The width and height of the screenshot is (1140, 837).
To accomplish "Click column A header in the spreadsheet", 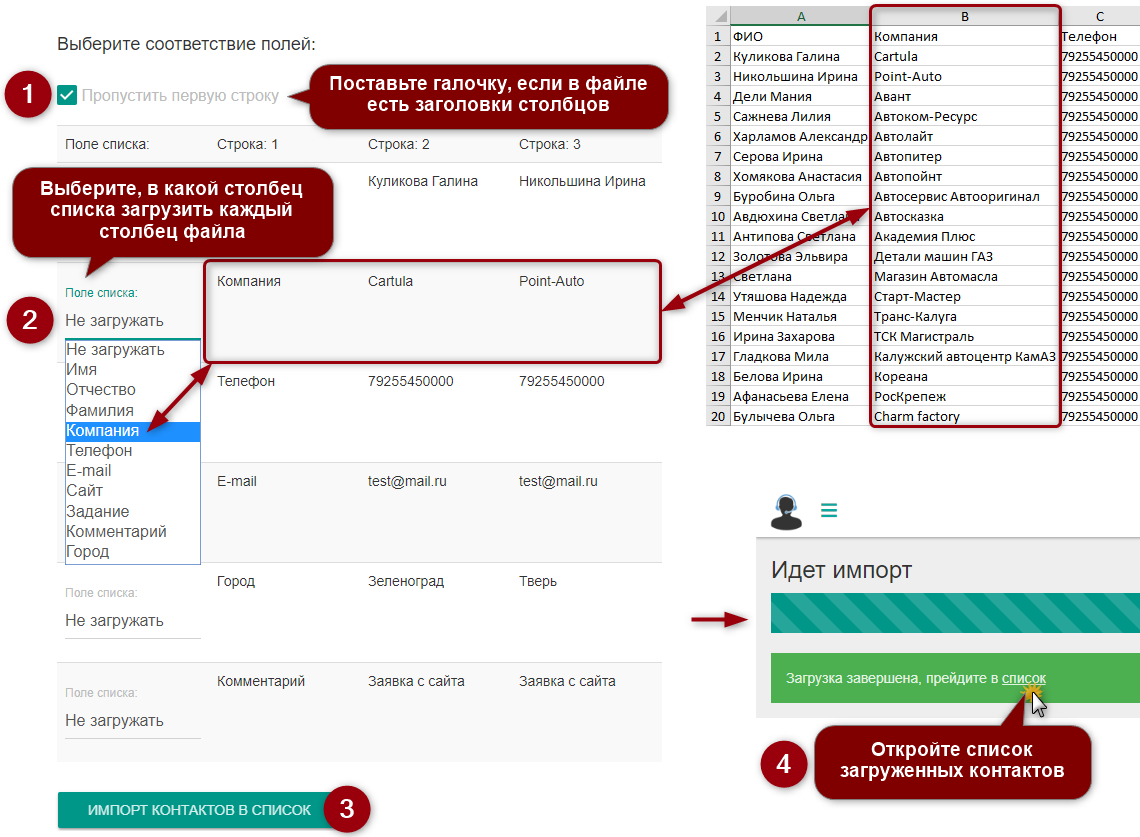I will coord(800,16).
